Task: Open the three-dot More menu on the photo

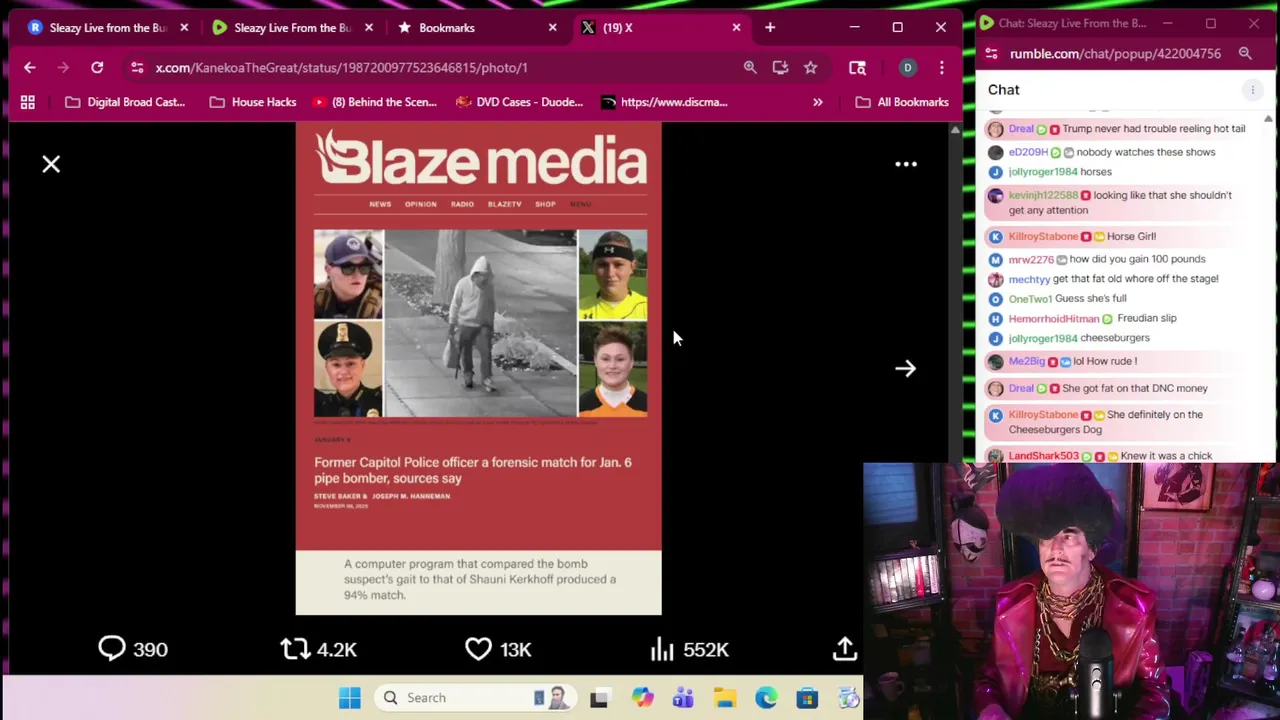Action: [905, 164]
